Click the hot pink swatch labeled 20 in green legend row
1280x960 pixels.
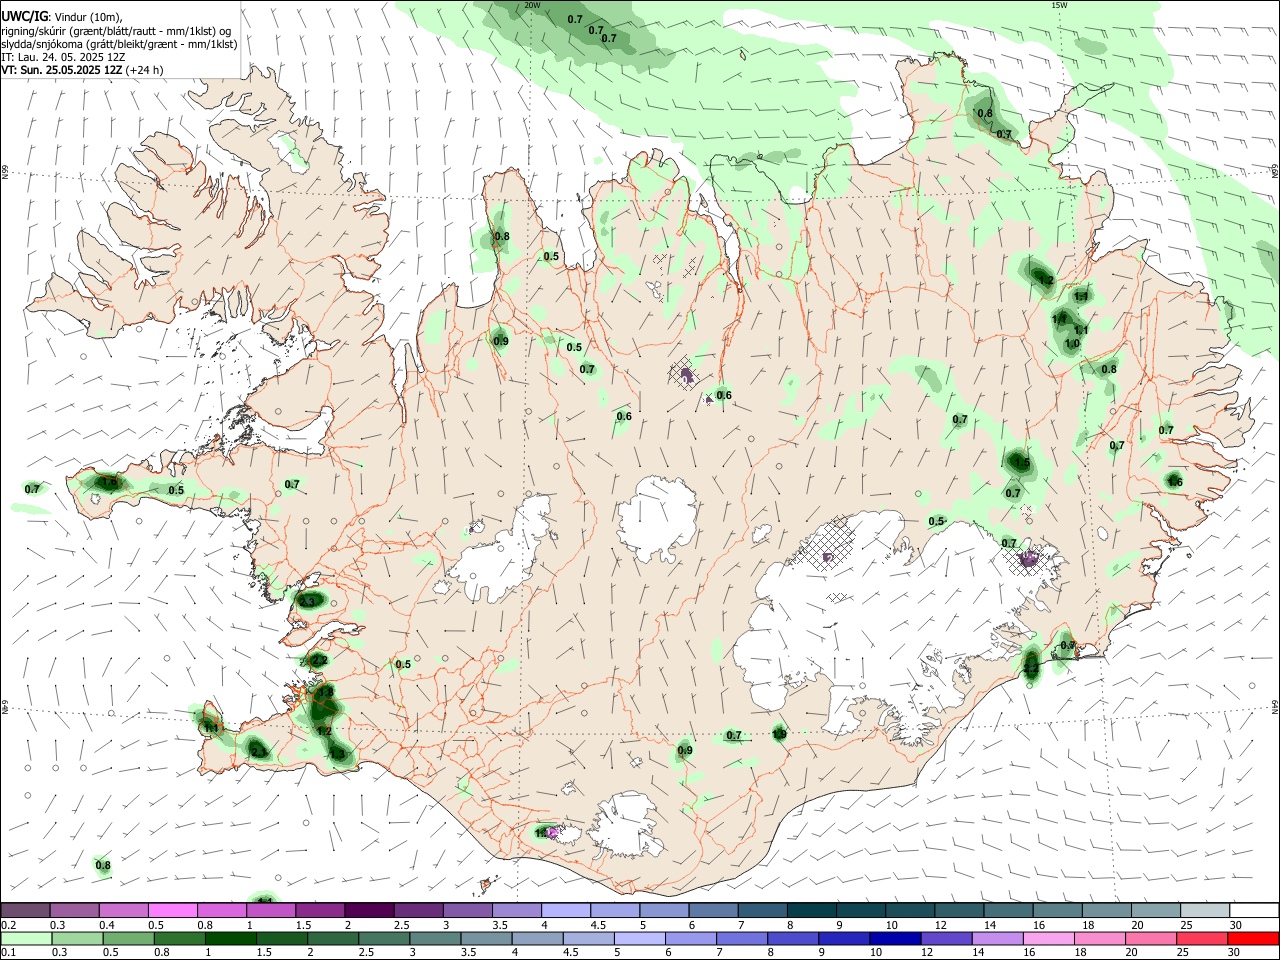pos(1149,938)
